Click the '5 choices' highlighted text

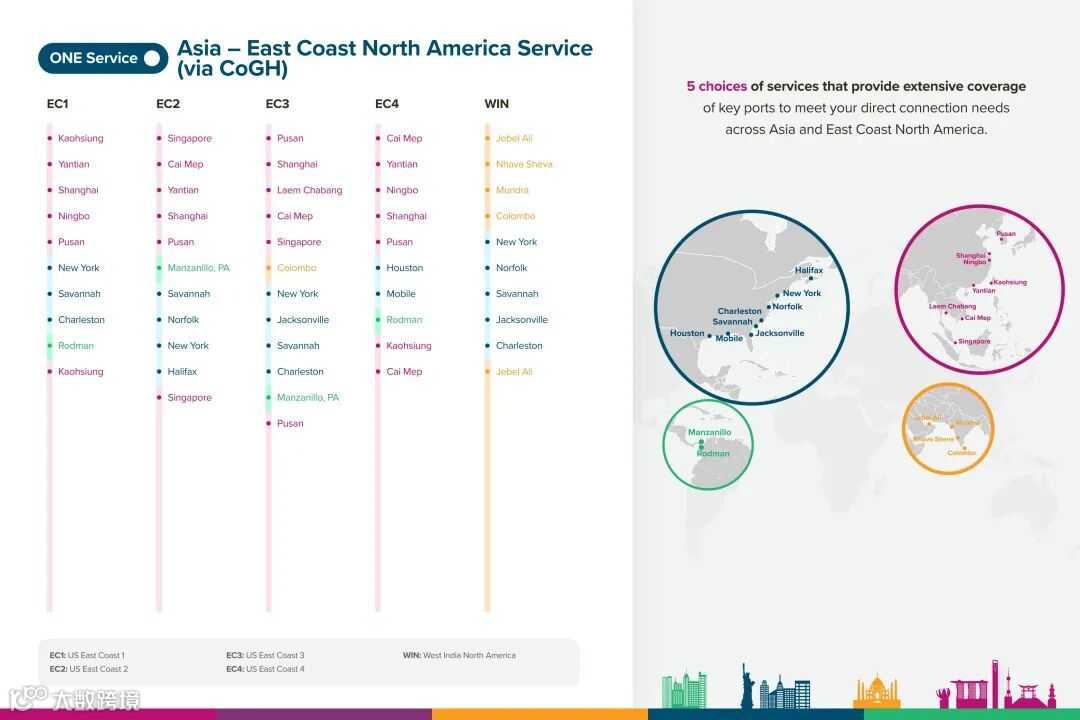(x=716, y=86)
